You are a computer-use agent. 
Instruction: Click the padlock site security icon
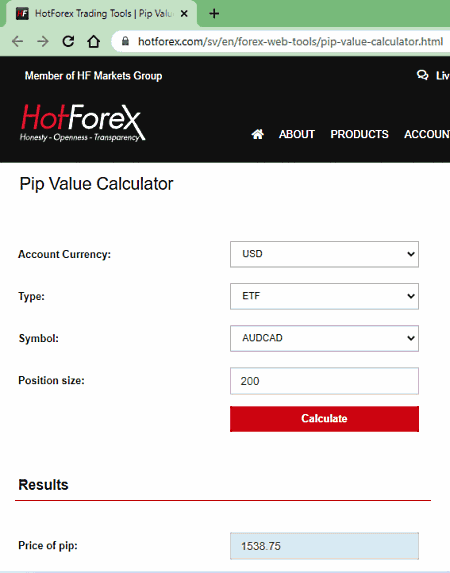pyautogui.click(x=125, y=41)
